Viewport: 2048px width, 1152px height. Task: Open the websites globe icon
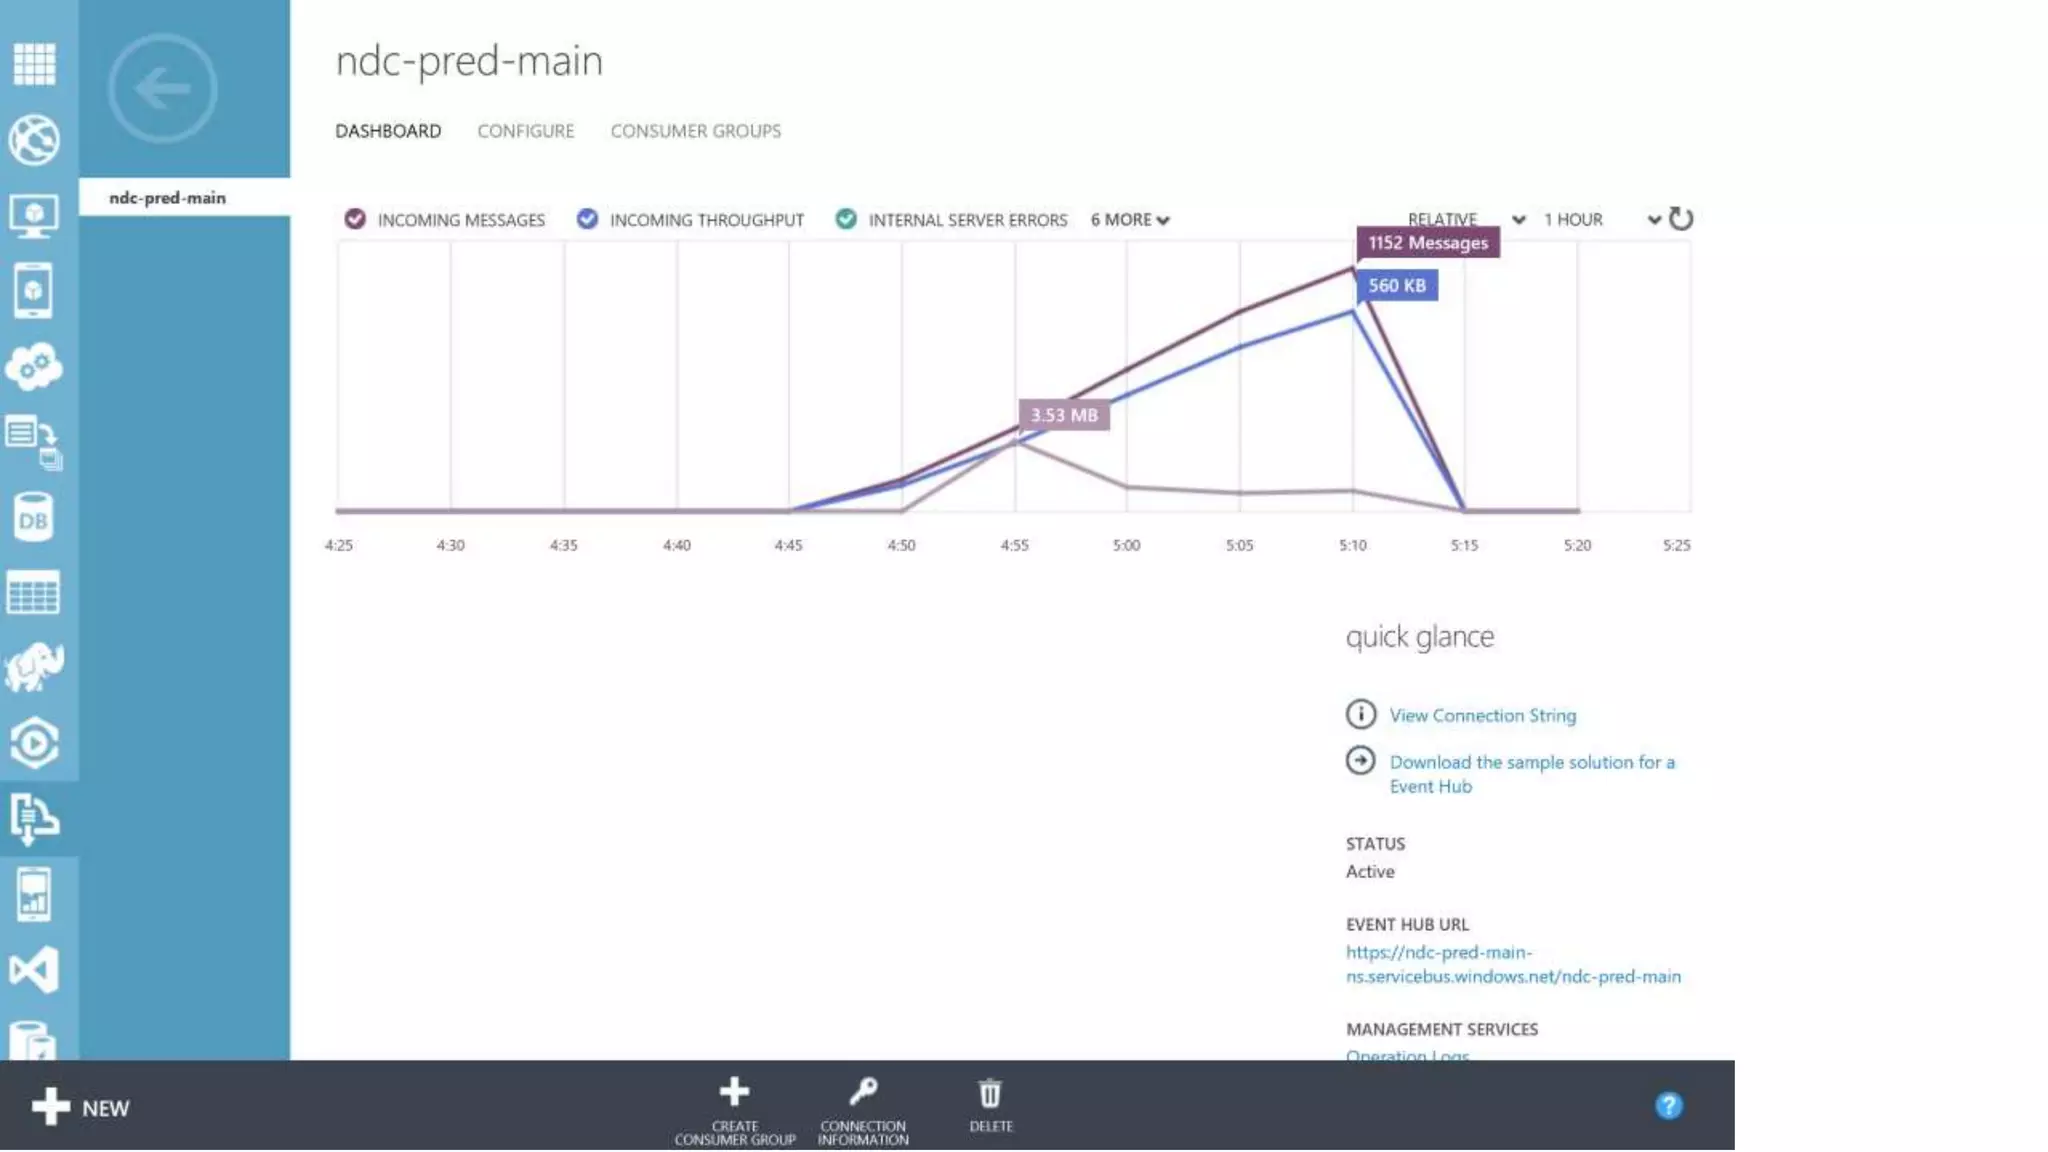click(34, 139)
